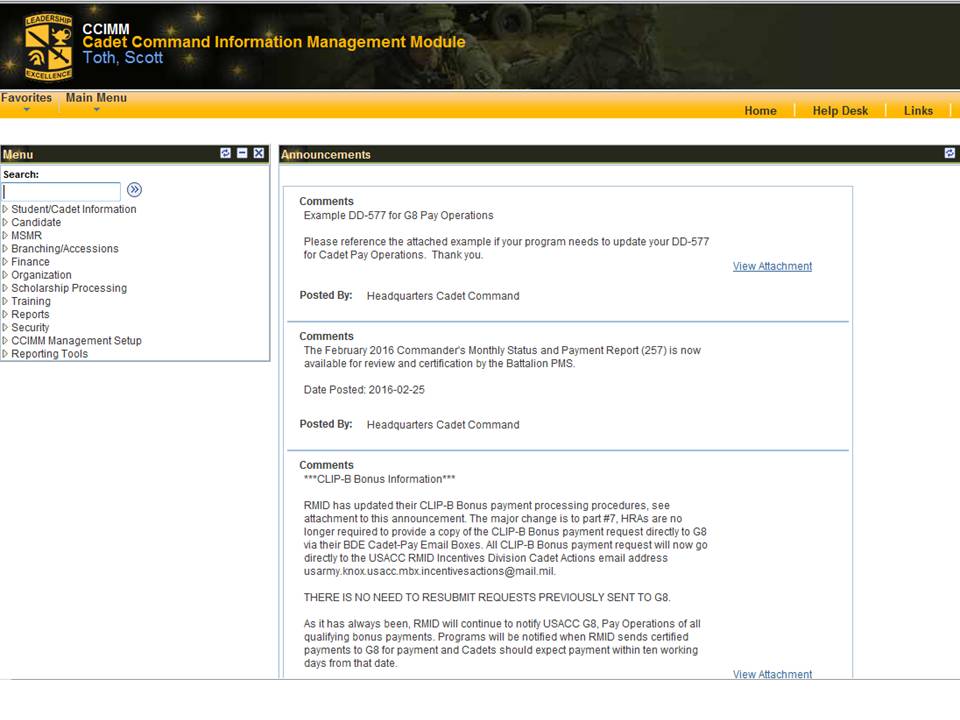Screen dimensions: 960x720
Task: Close the Menu panel
Action: click(x=259, y=153)
